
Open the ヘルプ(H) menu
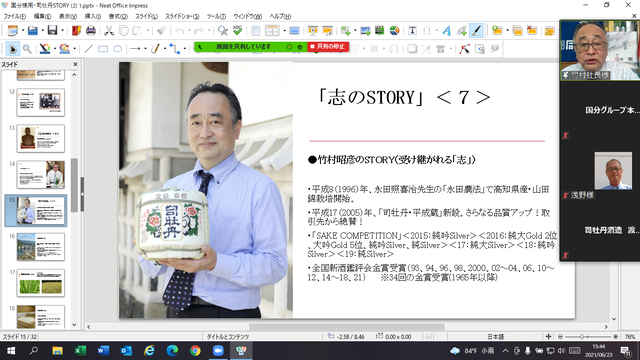pos(280,16)
